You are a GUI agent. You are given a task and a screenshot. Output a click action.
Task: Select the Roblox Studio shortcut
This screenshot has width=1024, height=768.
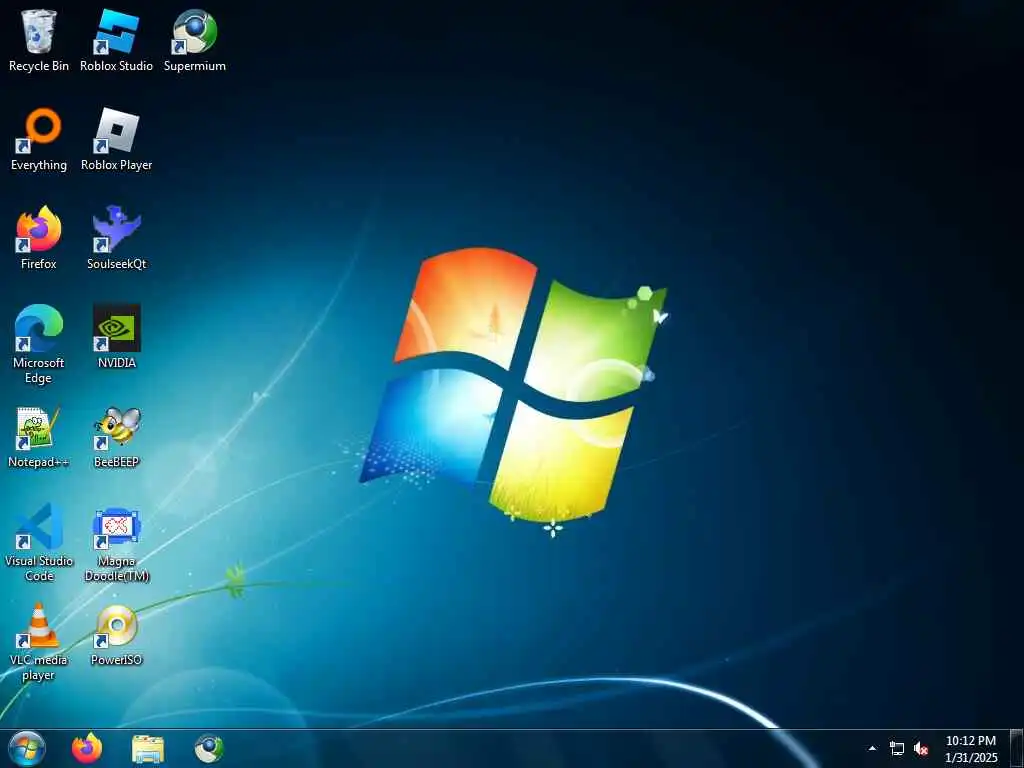116,40
